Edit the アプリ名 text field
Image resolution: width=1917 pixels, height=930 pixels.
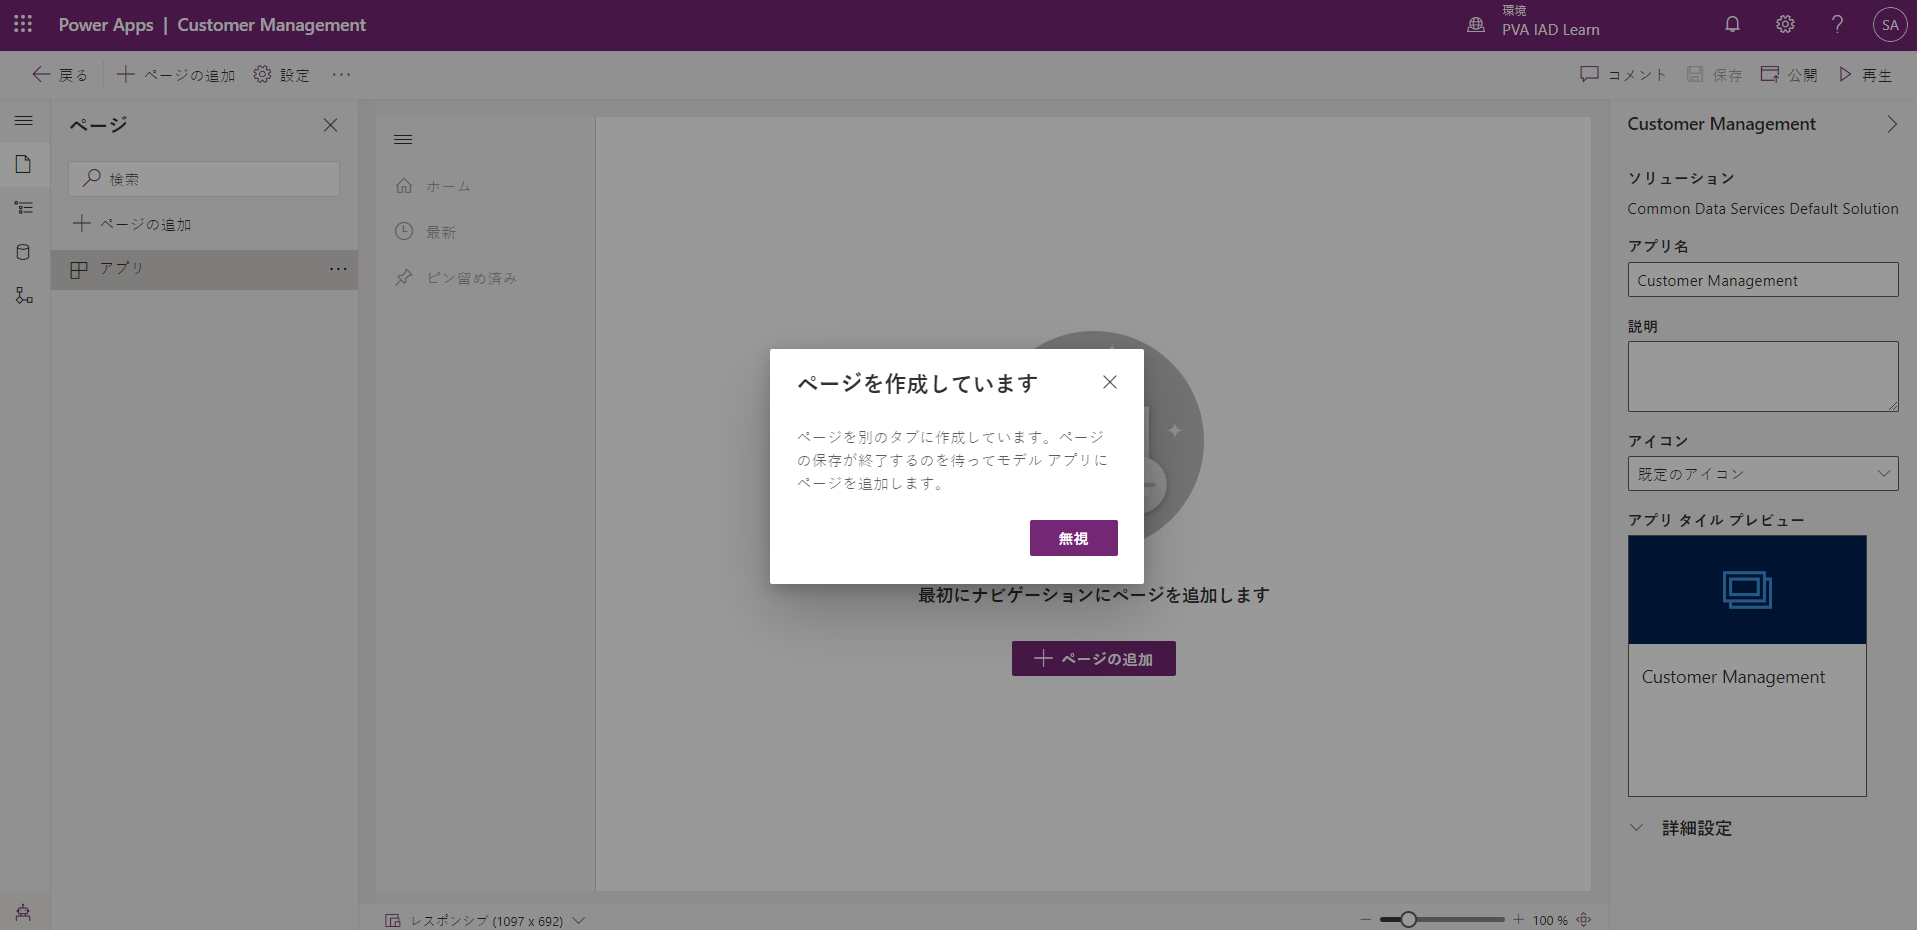(x=1763, y=280)
